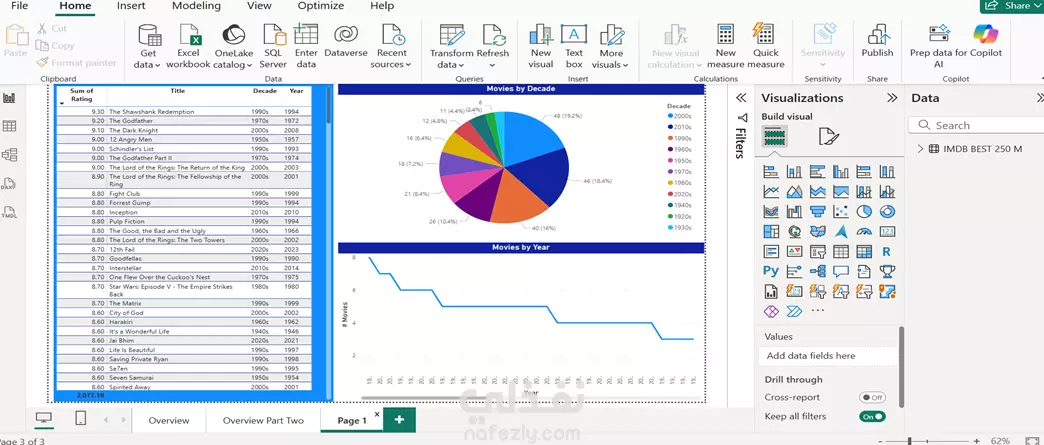The height and width of the screenshot is (445, 1044).
Task: Open more visuals ellipsis in gallery
Action: coord(818,310)
